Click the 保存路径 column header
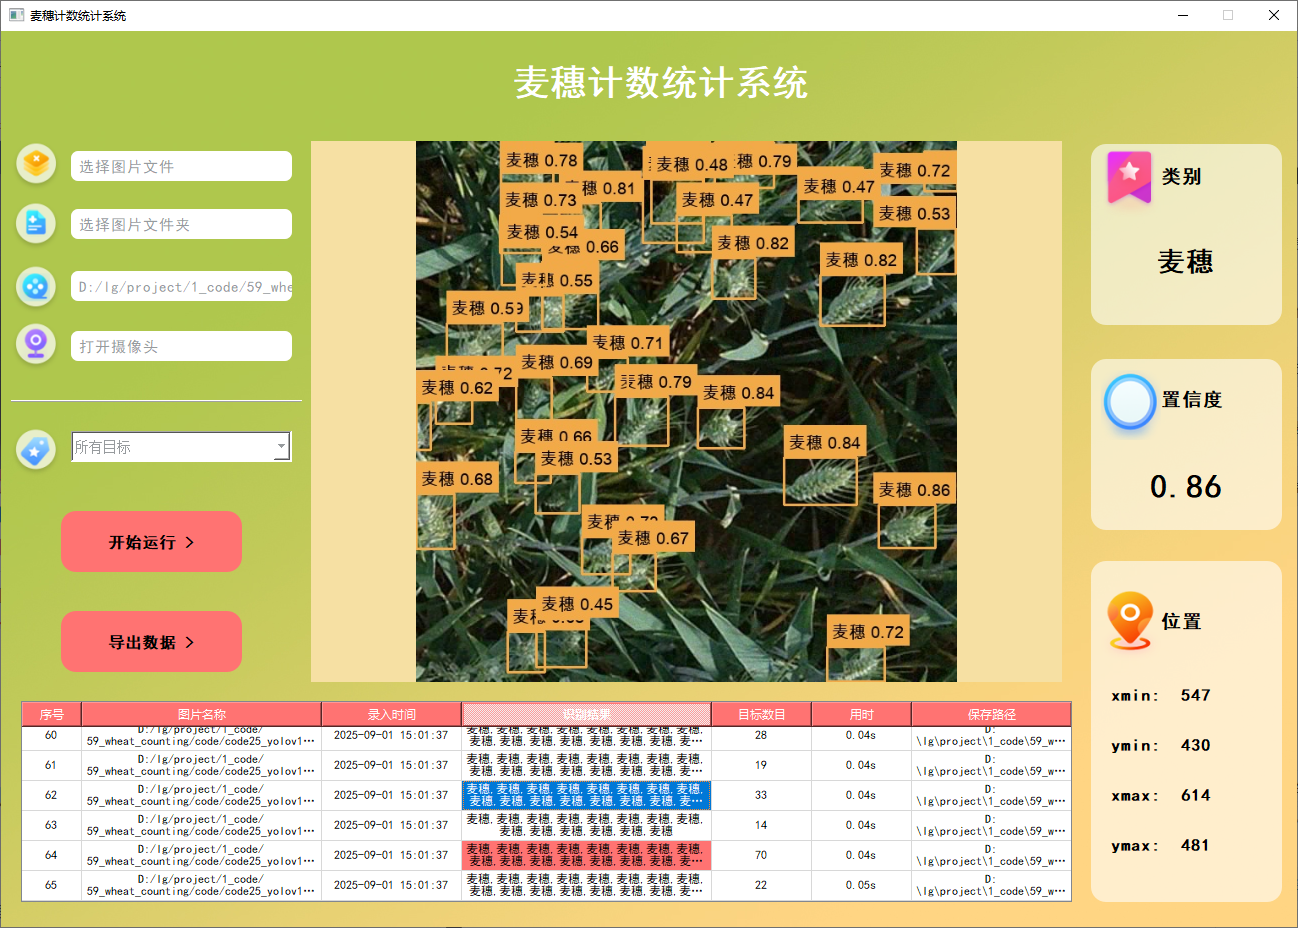 point(991,714)
